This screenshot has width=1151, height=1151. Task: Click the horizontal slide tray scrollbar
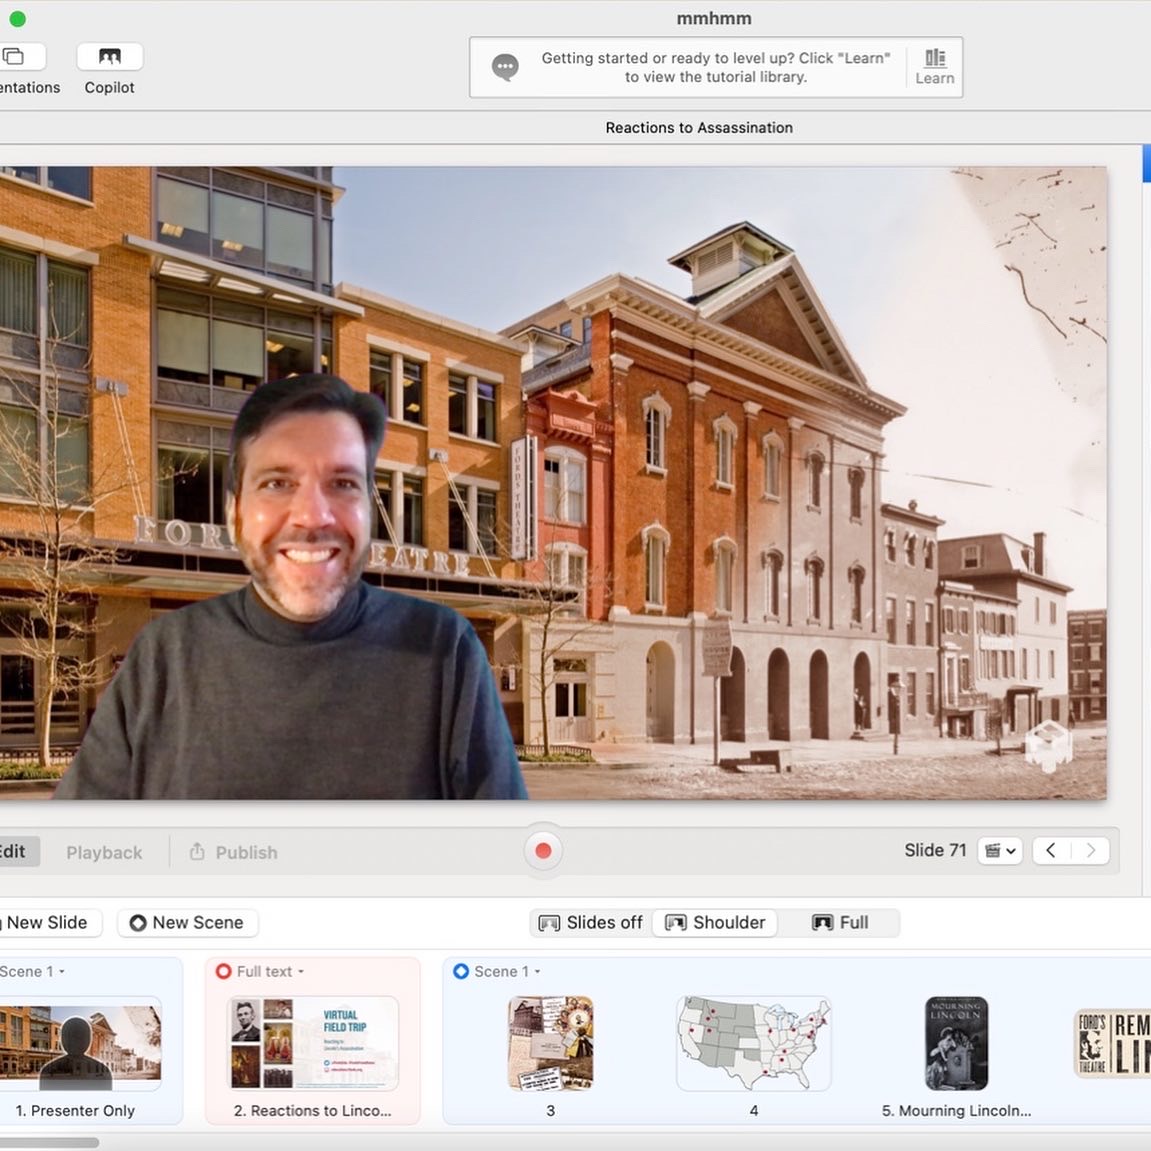pyautogui.click(x=49, y=1142)
